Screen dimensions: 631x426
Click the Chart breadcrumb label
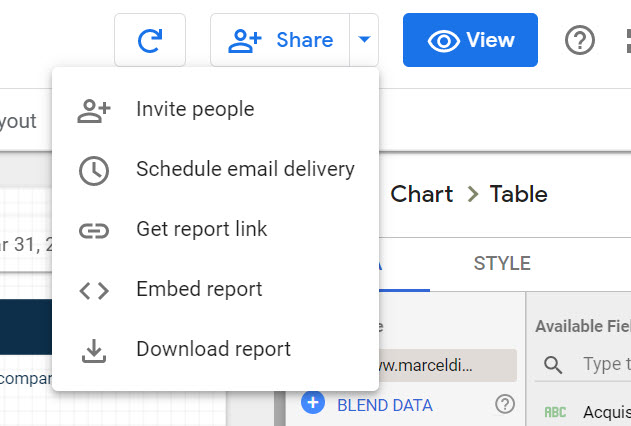click(421, 194)
